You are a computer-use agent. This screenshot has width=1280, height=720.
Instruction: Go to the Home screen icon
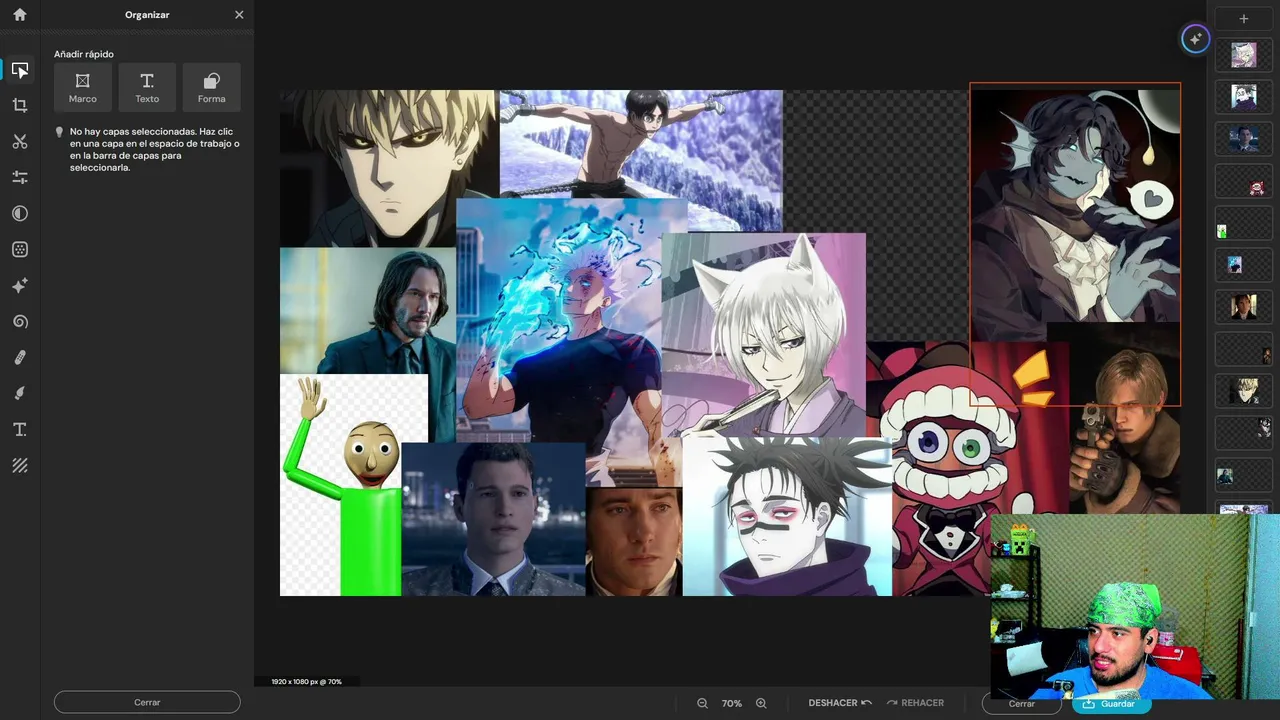[x=20, y=15]
